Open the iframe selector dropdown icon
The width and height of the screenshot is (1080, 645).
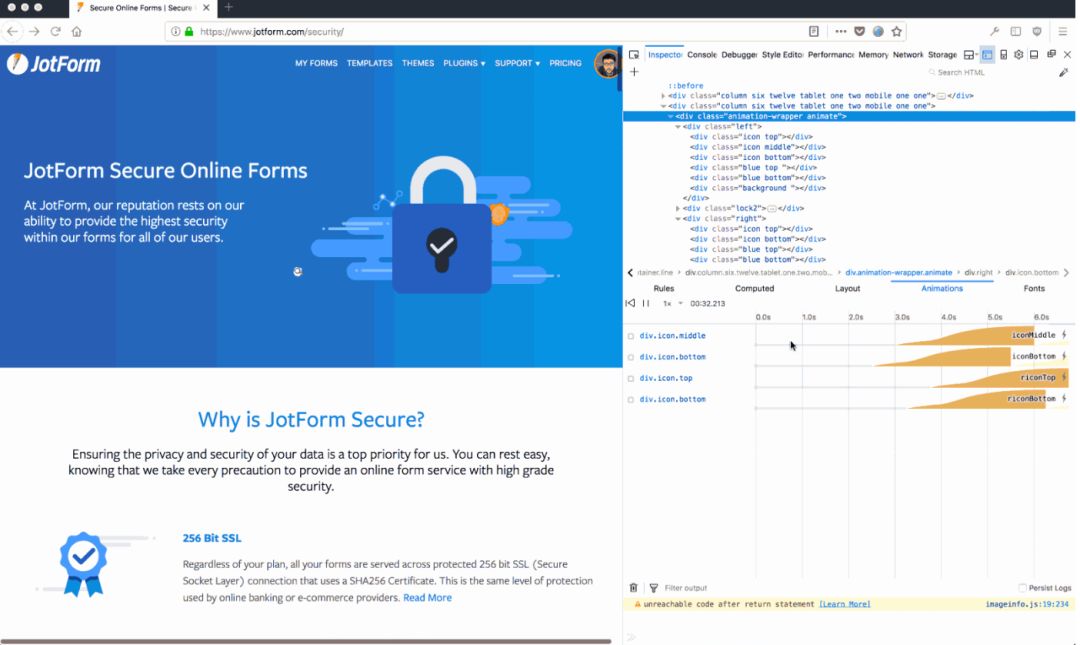click(970, 54)
